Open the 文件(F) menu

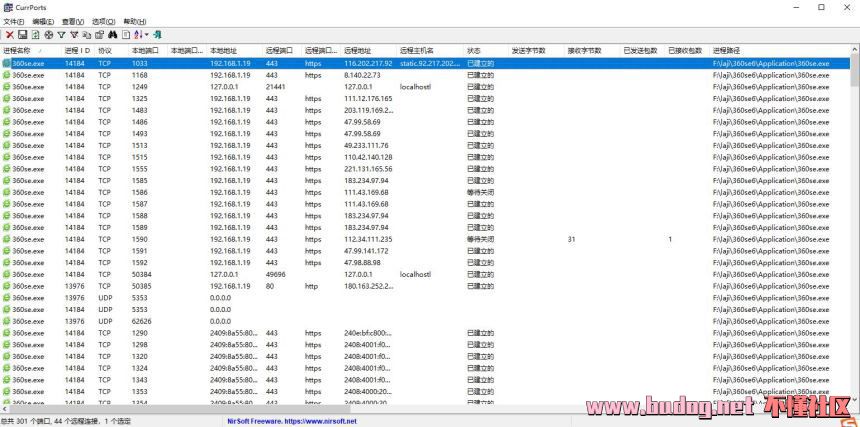(x=14, y=21)
